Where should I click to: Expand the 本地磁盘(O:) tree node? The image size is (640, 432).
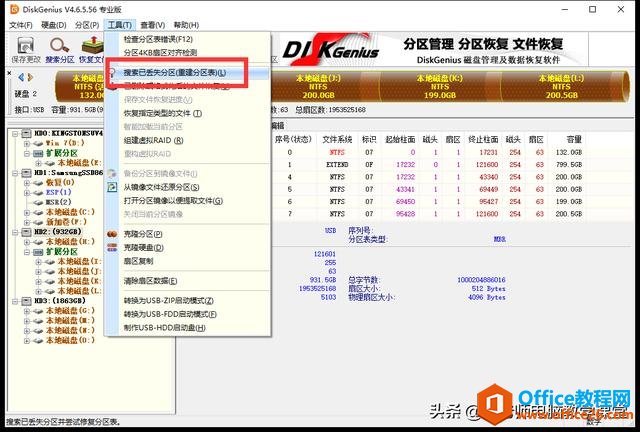[27, 341]
